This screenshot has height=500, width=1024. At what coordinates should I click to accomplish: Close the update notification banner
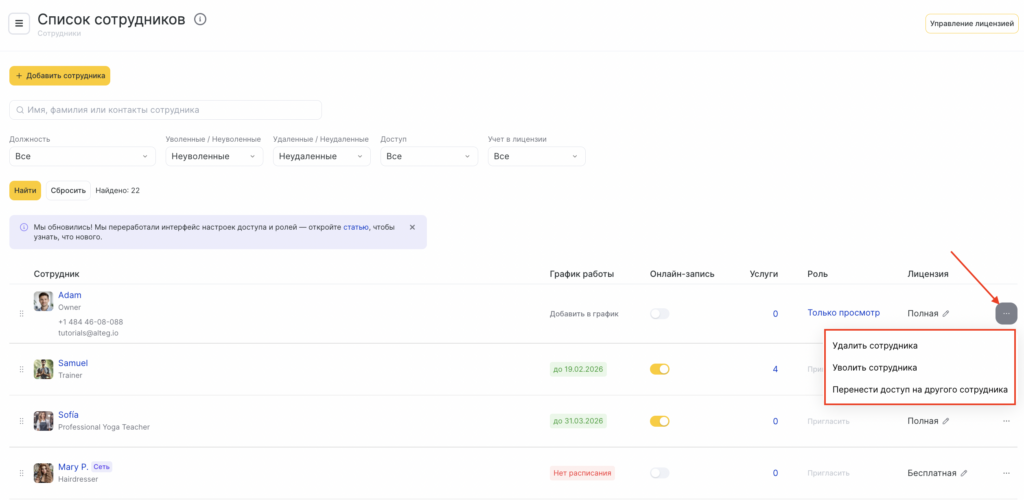point(412,227)
